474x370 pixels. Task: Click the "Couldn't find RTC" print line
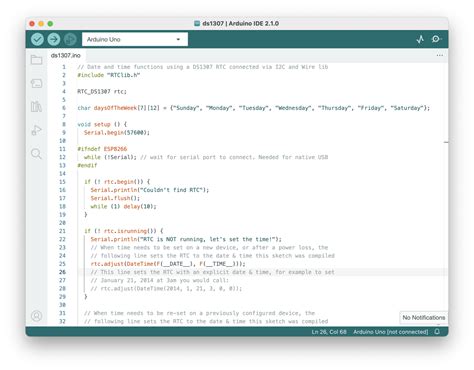[x=150, y=190]
